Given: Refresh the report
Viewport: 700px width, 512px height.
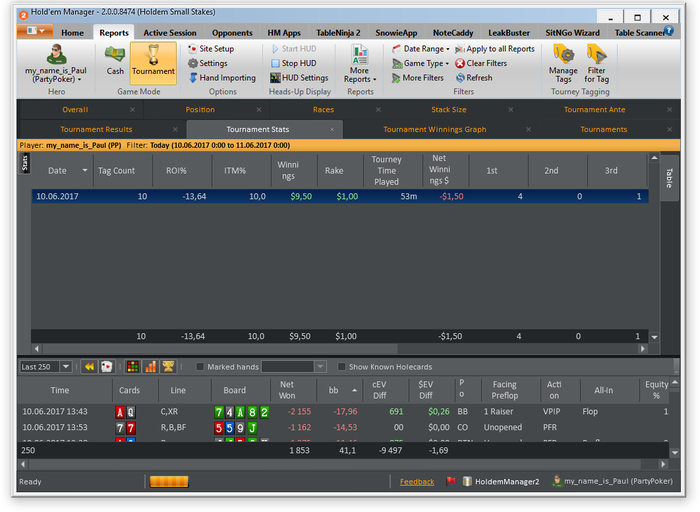Looking at the screenshot, I should coord(474,78).
